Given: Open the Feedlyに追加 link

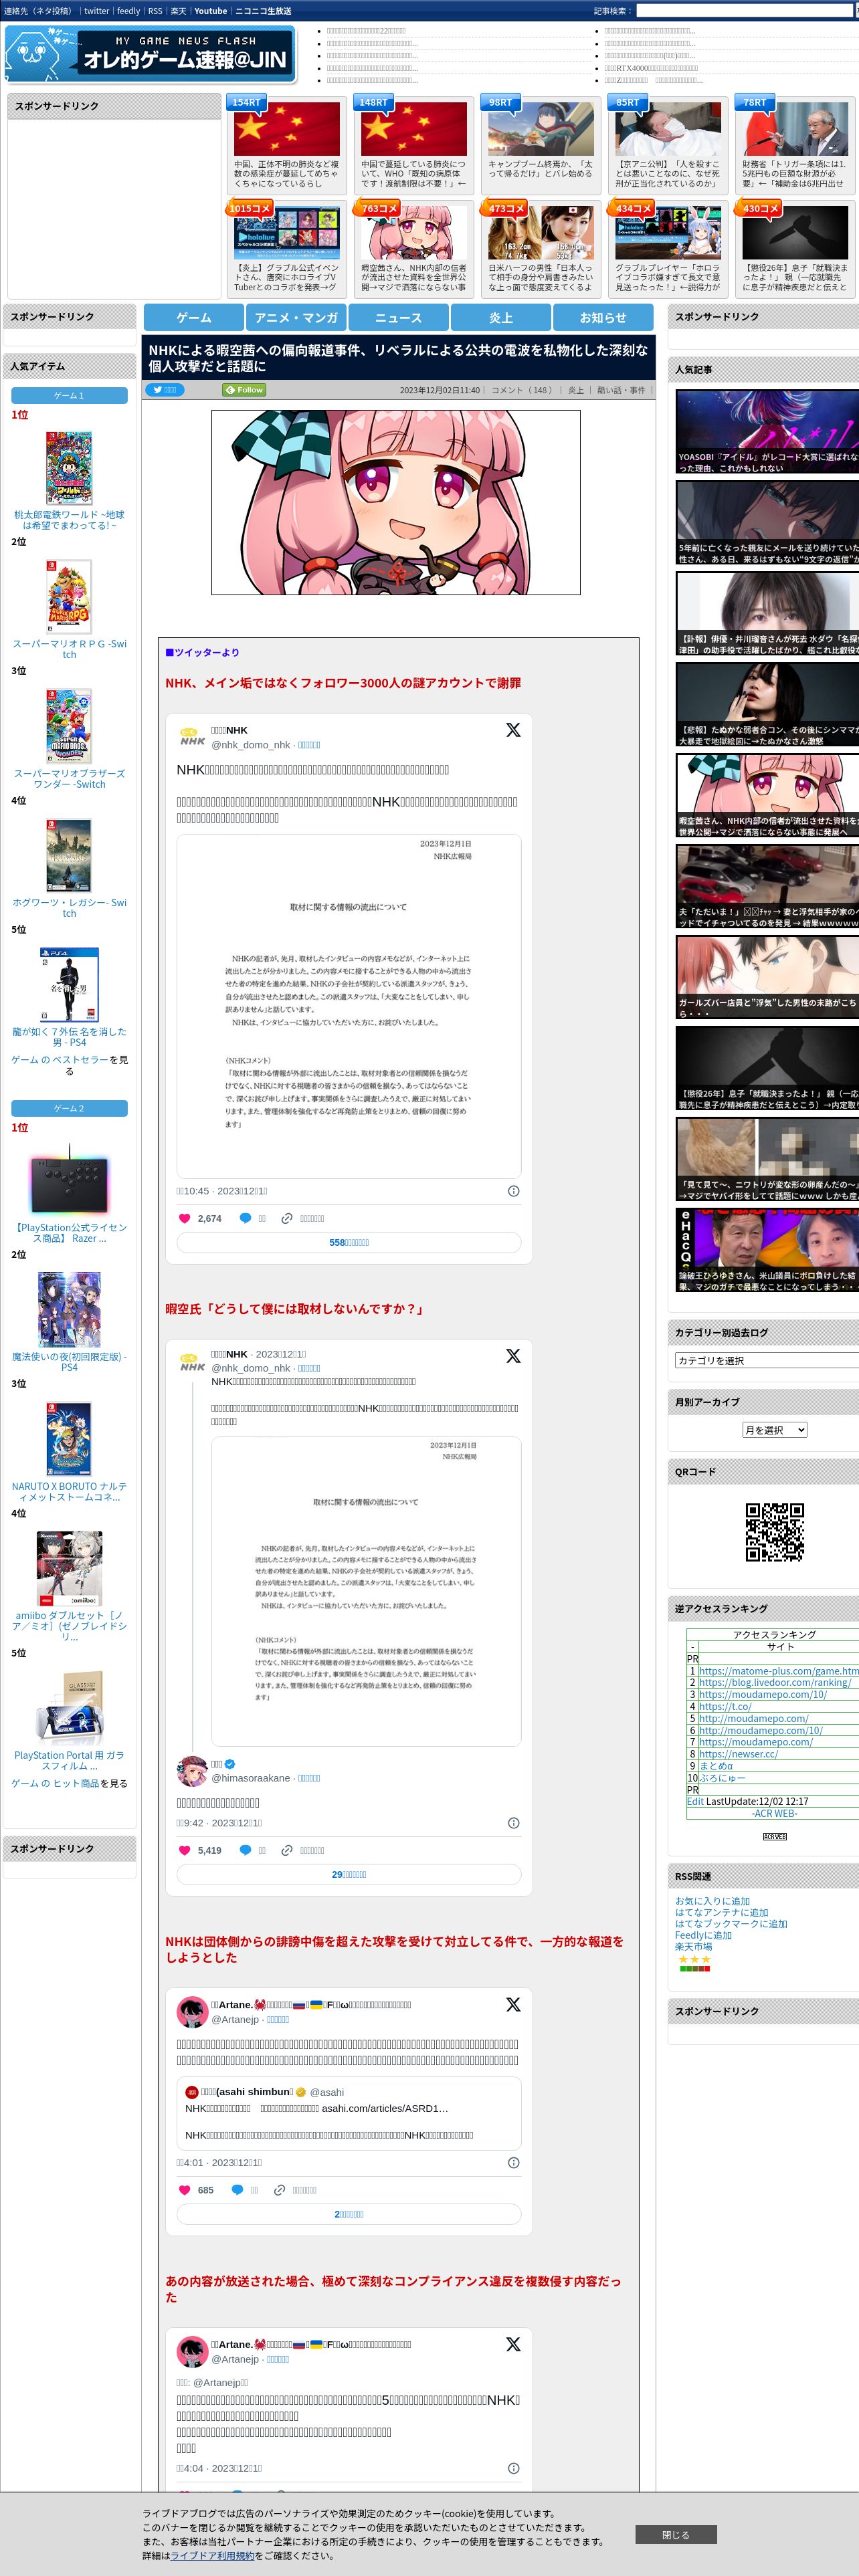Looking at the screenshot, I should (703, 1935).
